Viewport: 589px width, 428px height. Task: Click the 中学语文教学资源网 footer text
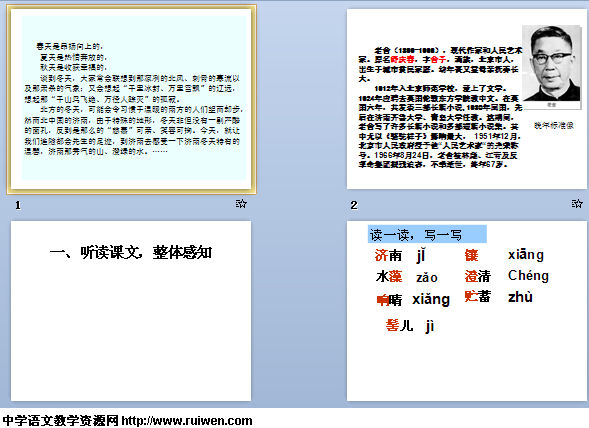[x=60, y=420]
